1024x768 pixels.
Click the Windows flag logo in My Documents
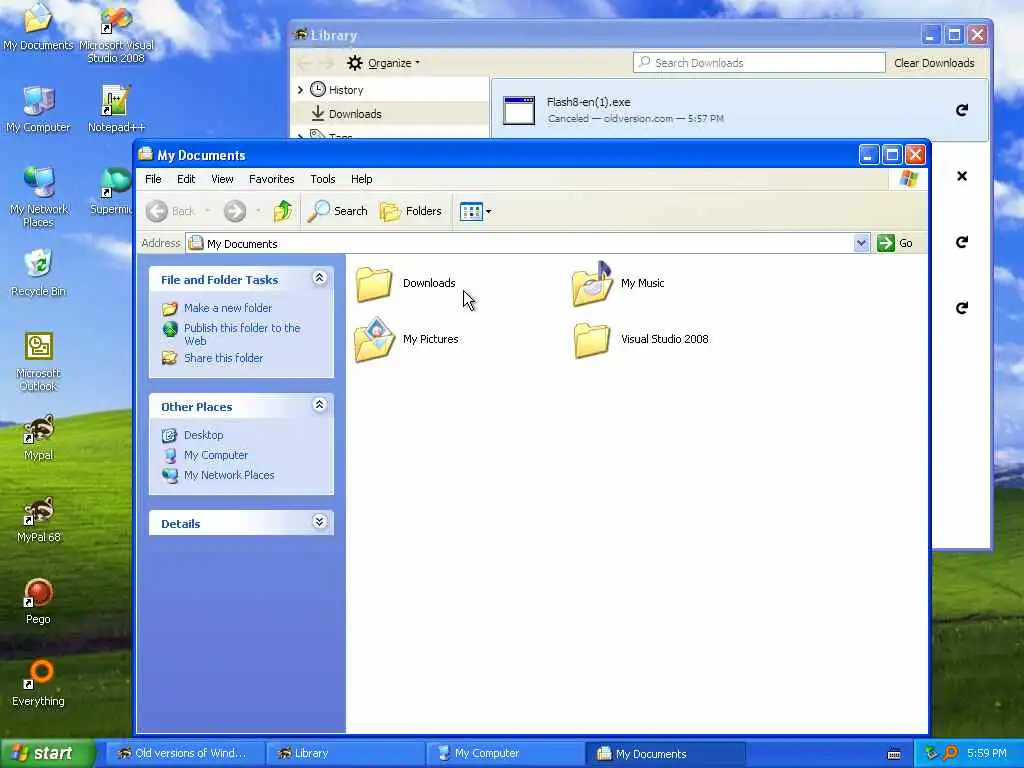pos(908,179)
